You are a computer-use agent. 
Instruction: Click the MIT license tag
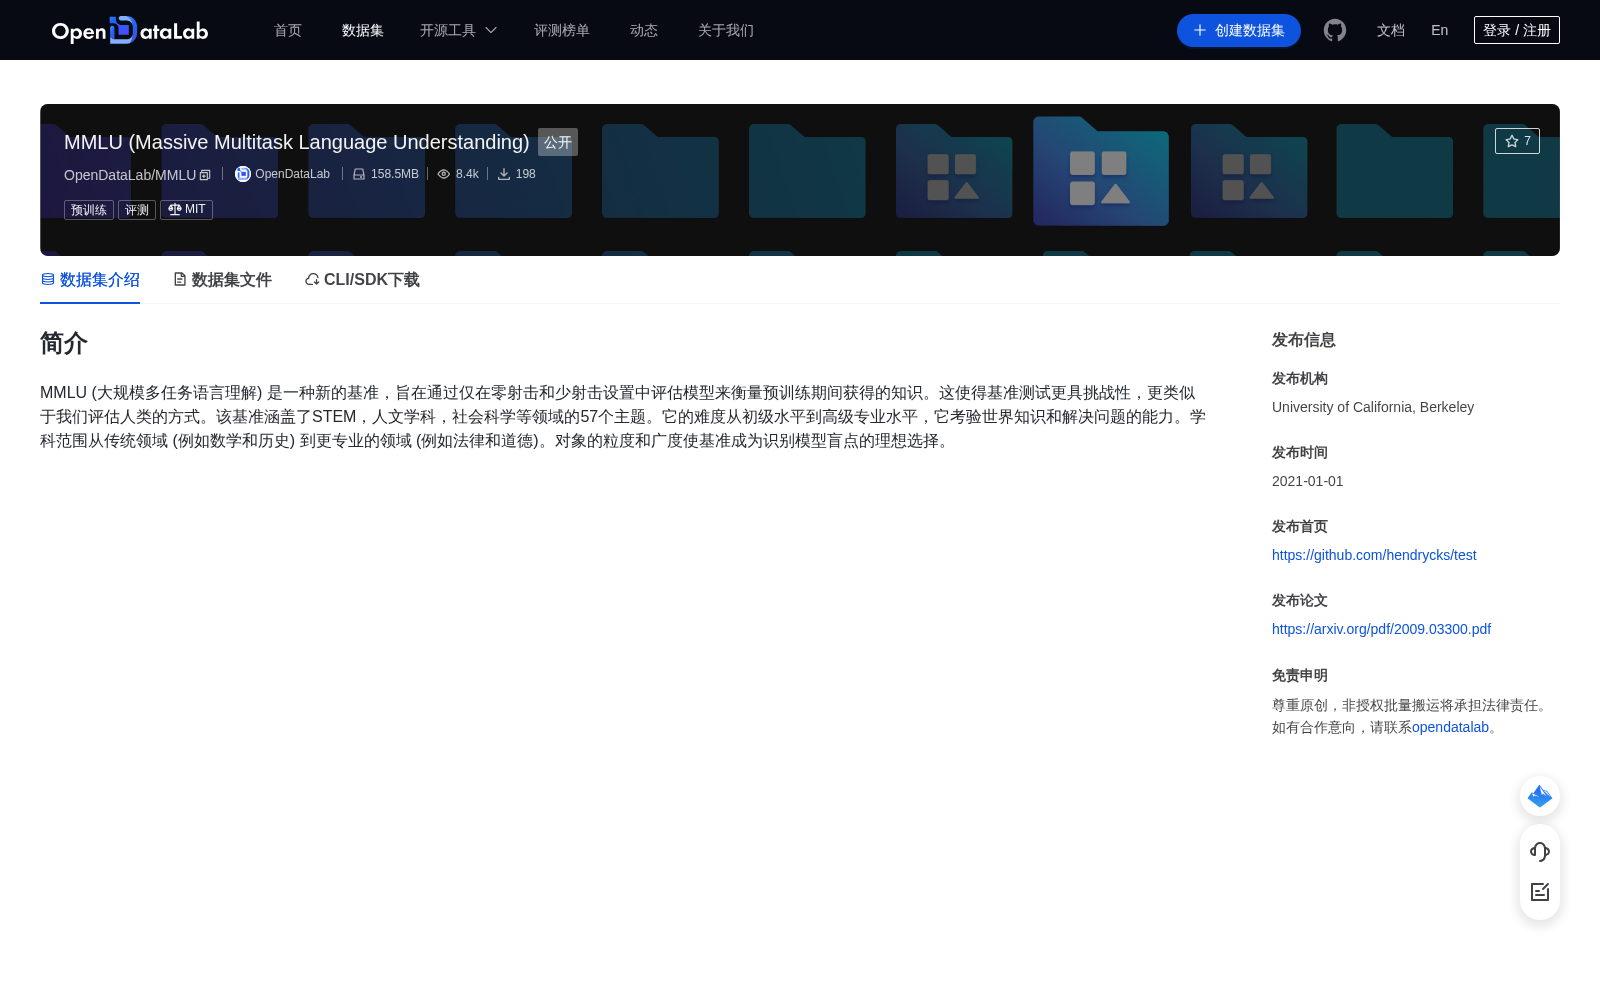coord(186,210)
